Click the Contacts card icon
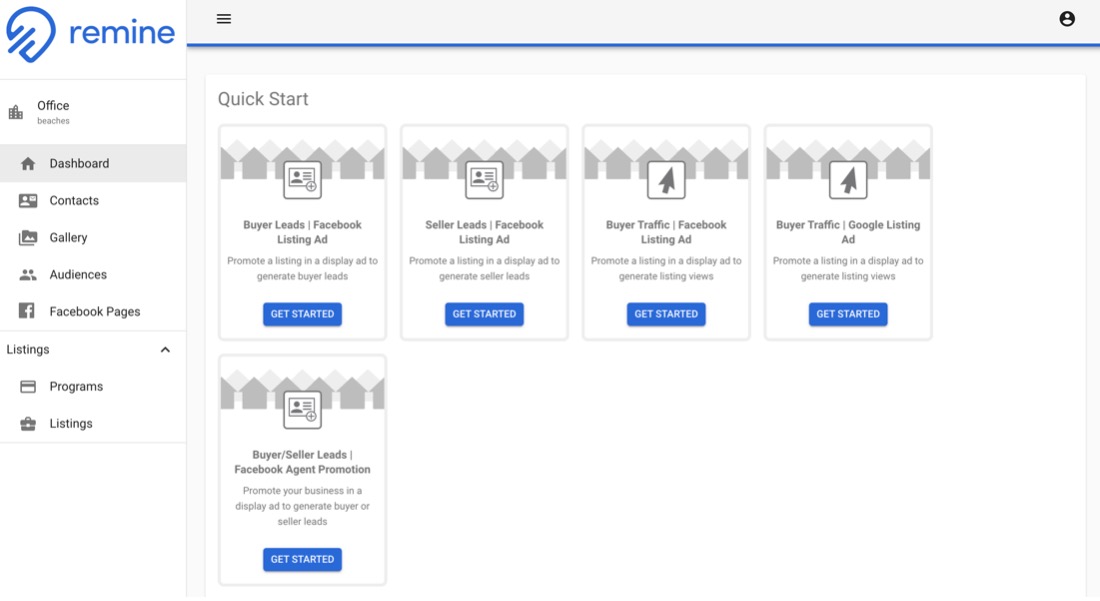The height and width of the screenshot is (601, 1100). click(x=28, y=201)
